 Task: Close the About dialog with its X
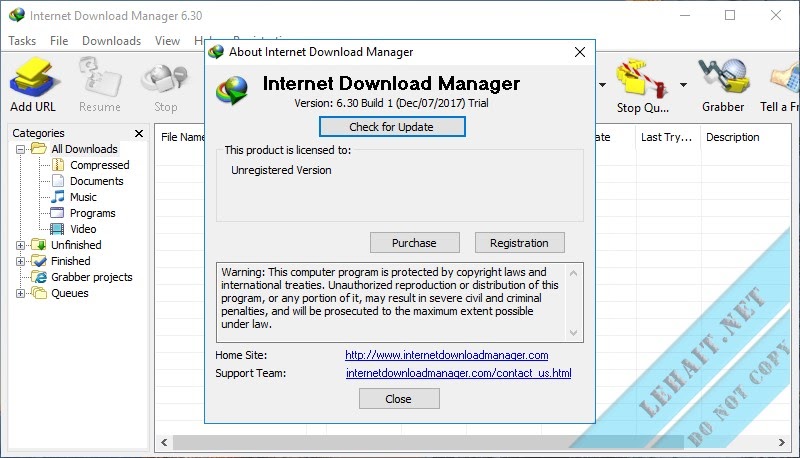click(580, 52)
